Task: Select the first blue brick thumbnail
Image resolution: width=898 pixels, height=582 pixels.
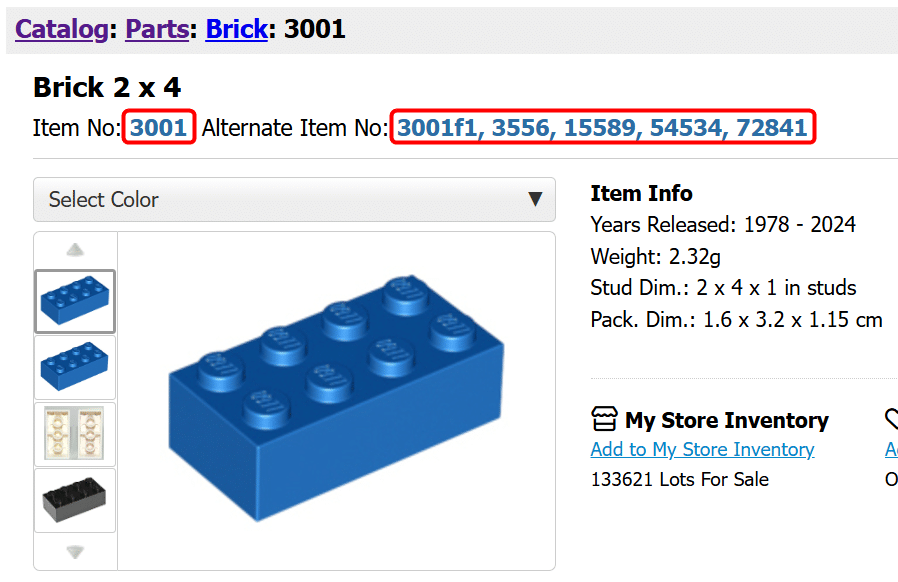Action: pos(75,301)
